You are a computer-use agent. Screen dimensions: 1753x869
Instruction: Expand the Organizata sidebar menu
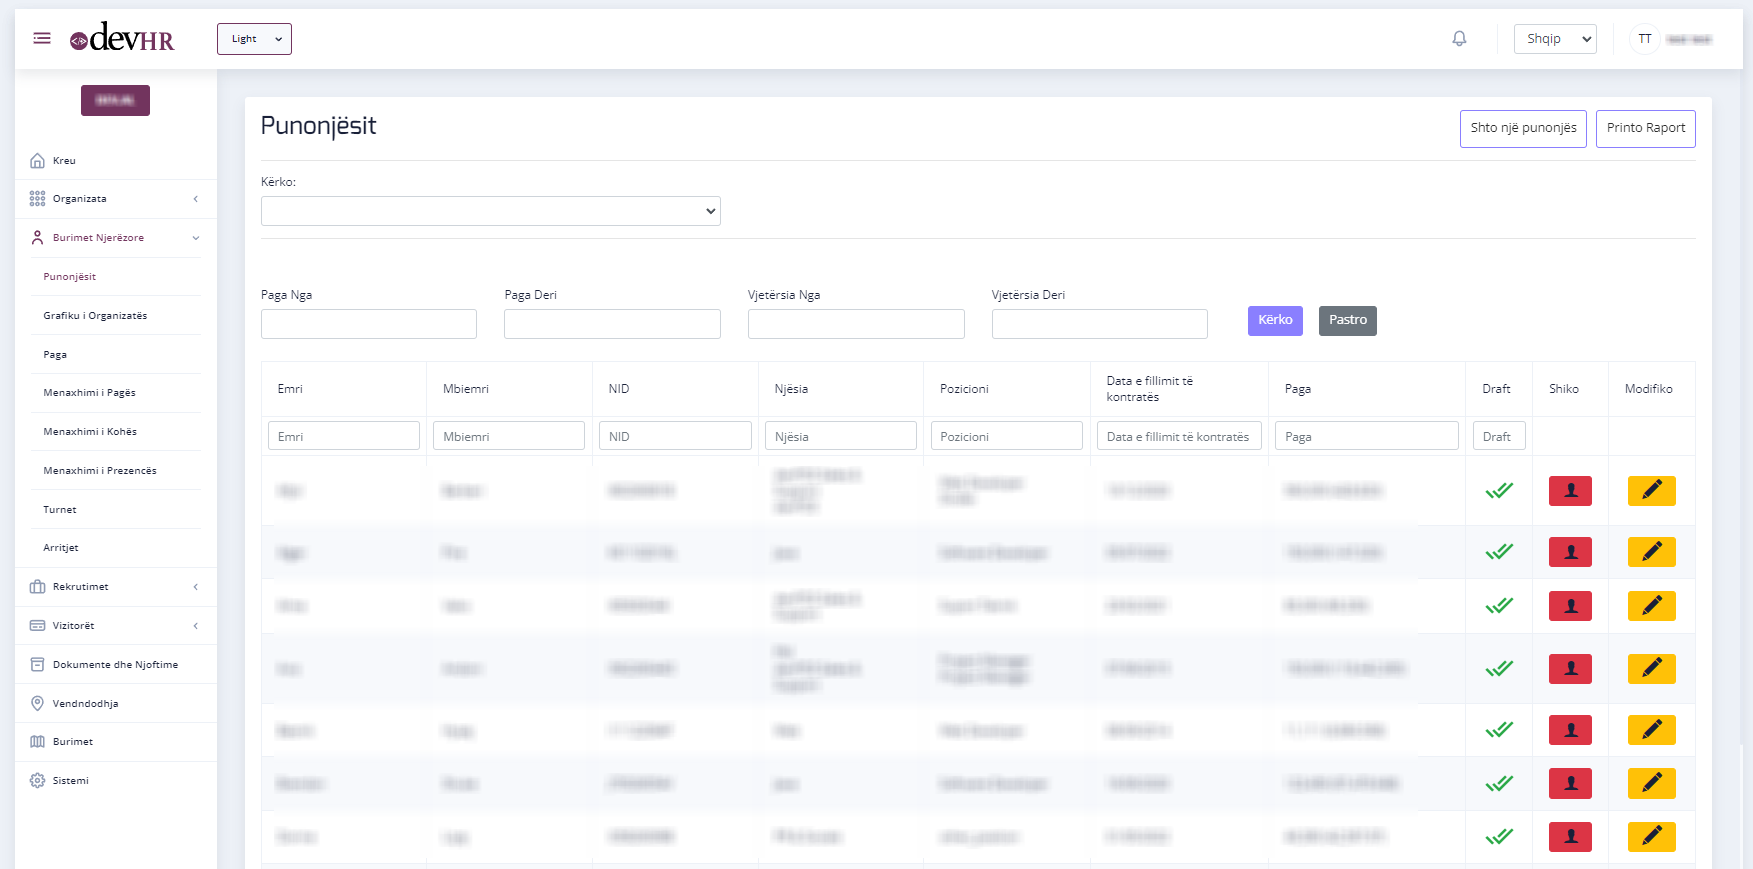pos(115,199)
